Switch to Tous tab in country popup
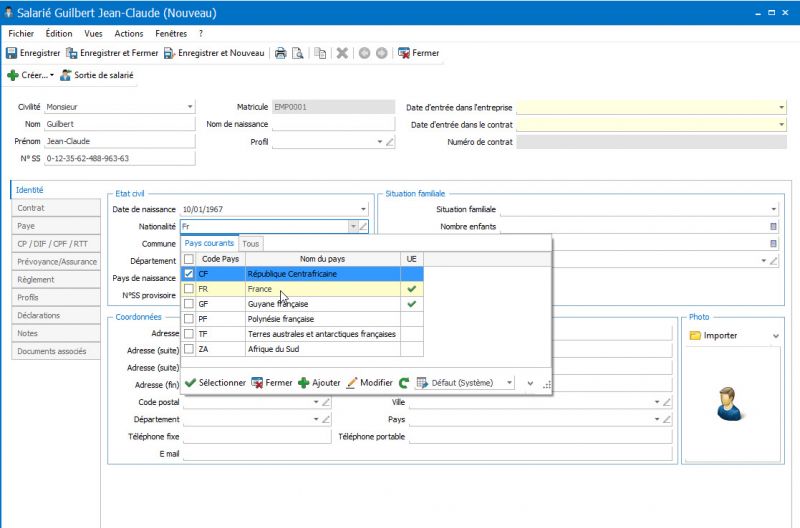Screen dimensions: 800x528 (251, 244)
